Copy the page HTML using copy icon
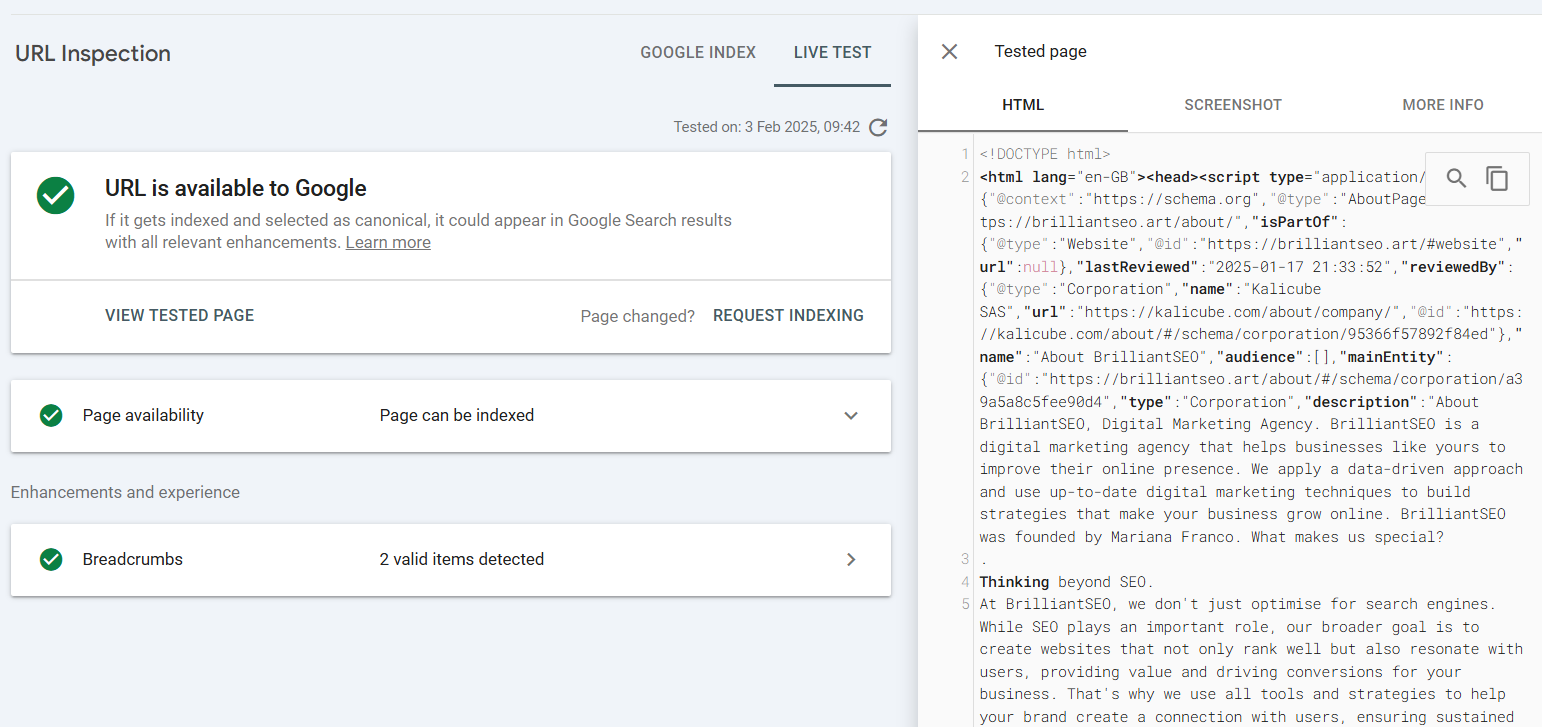The width and height of the screenshot is (1542, 727). (x=1497, y=178)
